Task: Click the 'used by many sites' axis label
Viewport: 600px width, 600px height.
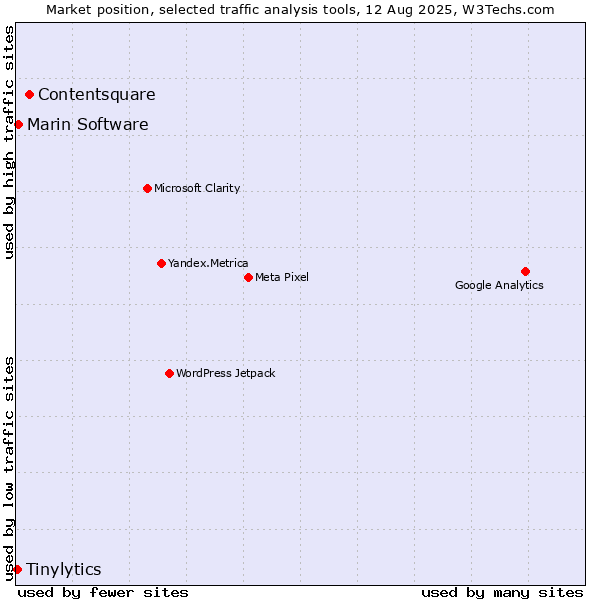Action: (x=502, y=593)
